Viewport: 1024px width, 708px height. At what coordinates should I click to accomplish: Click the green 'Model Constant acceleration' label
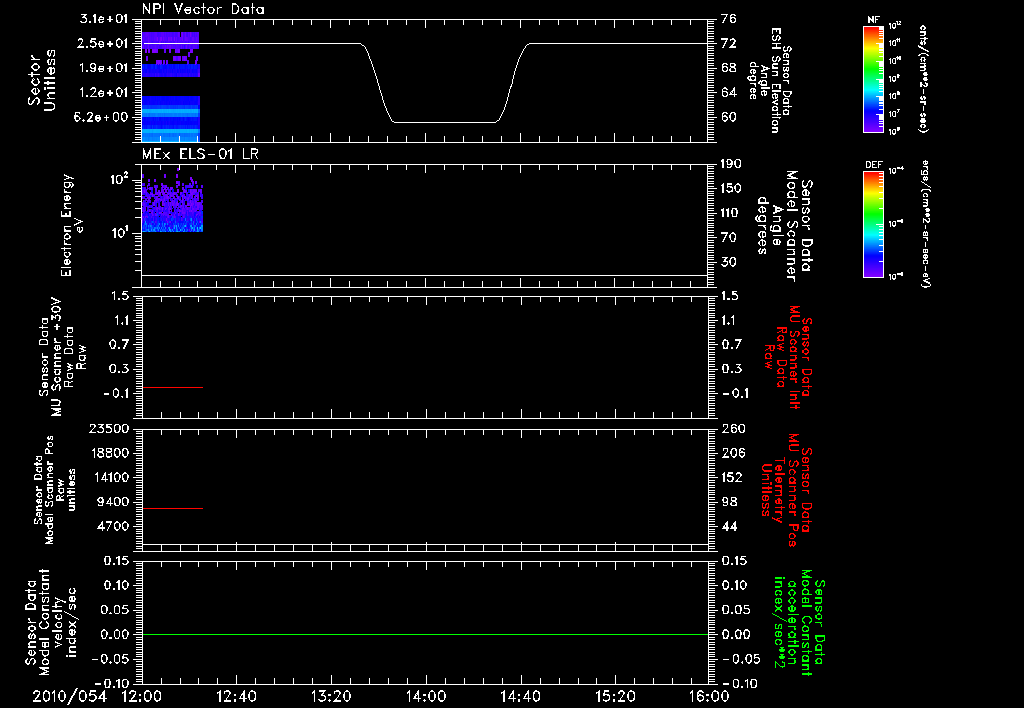(x=799, y=623)
